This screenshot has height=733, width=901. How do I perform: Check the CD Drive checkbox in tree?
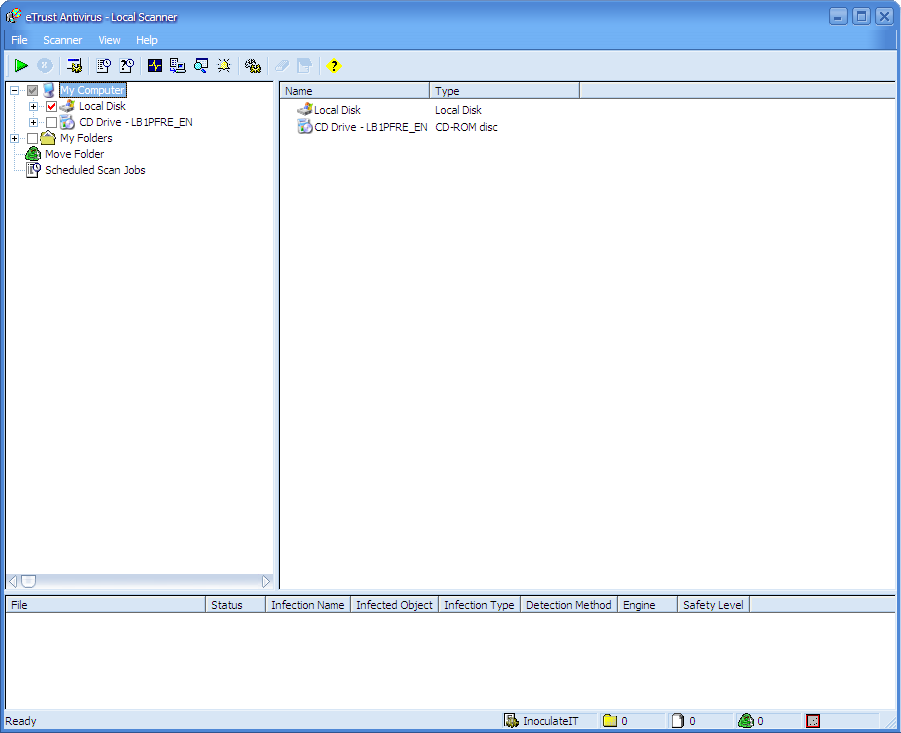click(x=51, y=122)
